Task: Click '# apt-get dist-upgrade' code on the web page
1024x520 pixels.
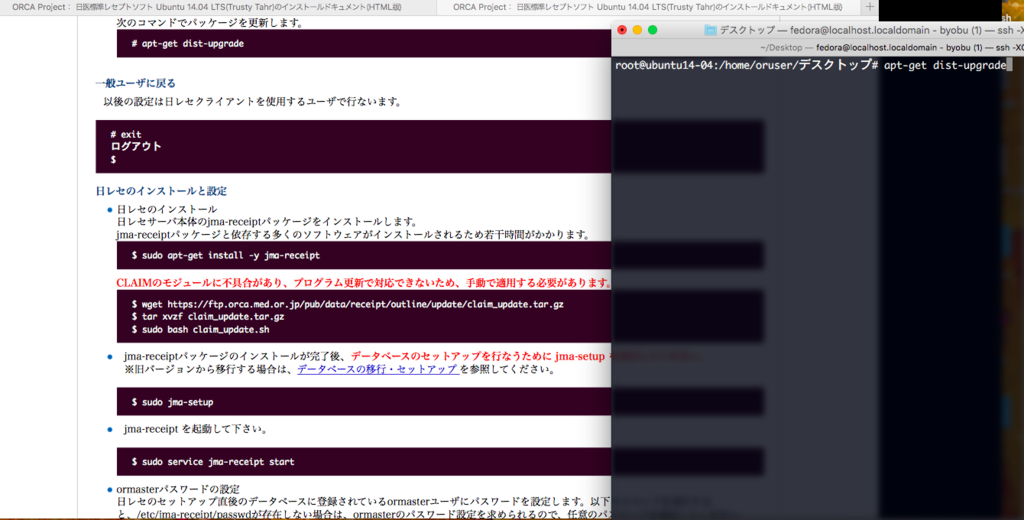Action: [187, 43]
